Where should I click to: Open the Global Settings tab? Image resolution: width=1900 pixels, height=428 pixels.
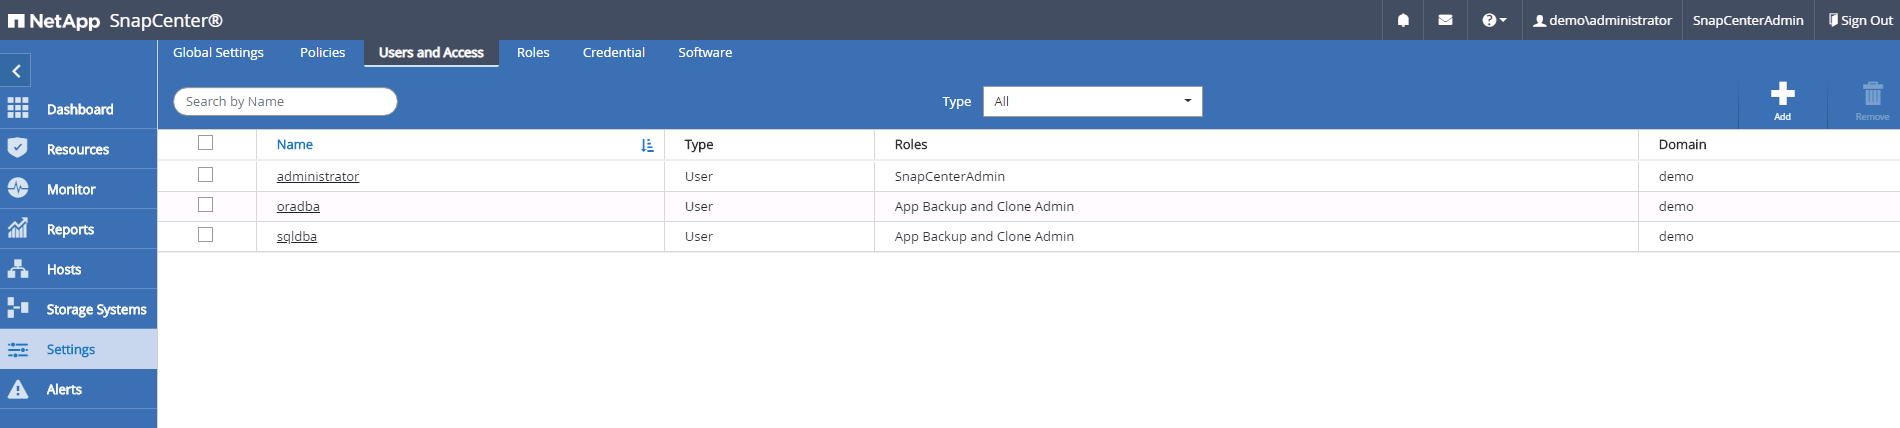[x=218, y=52]
